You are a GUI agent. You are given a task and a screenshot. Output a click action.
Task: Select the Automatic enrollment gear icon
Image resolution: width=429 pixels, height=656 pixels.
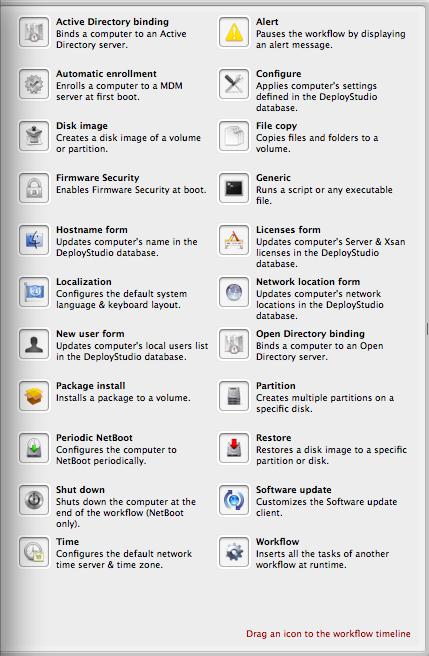[34, 84]
